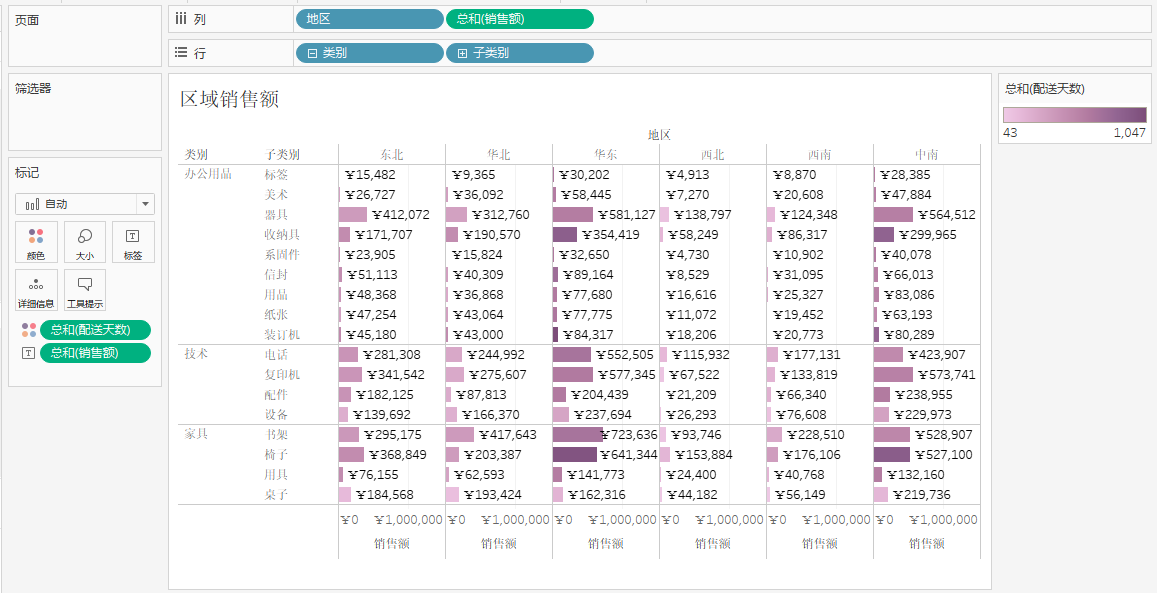Click the 总和(配送天数) color gradient legend
Screen dimensions: 1157x593
(x=1074, y=114)
